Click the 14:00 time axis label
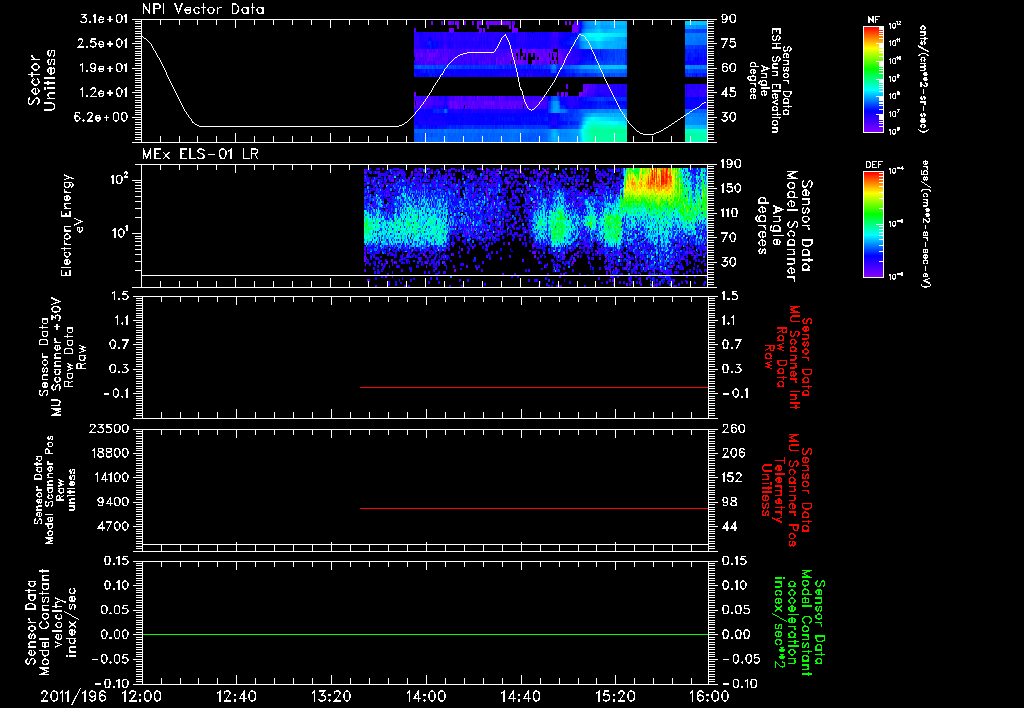1024x708 pixels. pos(426,696)
